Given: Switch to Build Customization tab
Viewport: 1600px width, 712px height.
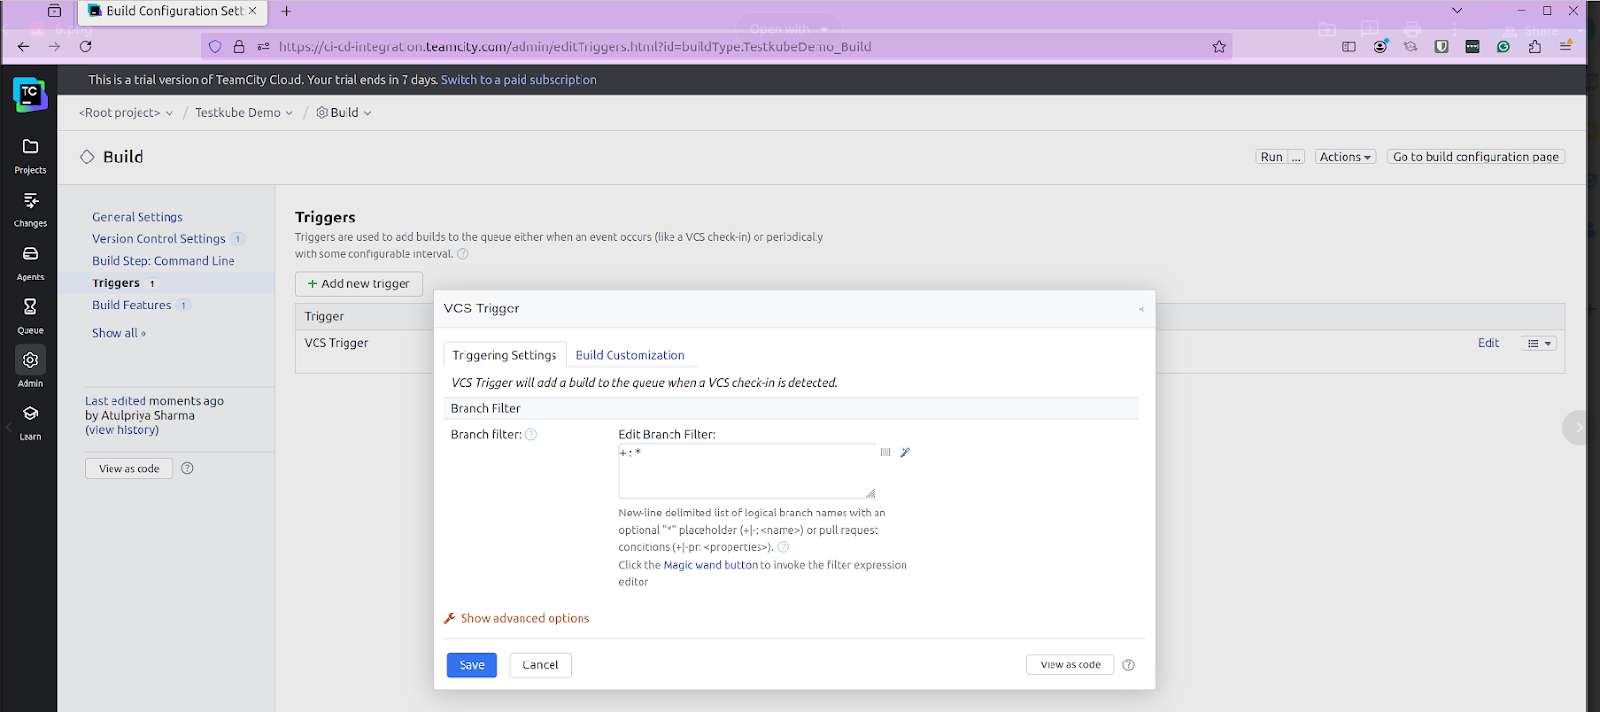Looking at the screenshot, I should pos(630,355).
